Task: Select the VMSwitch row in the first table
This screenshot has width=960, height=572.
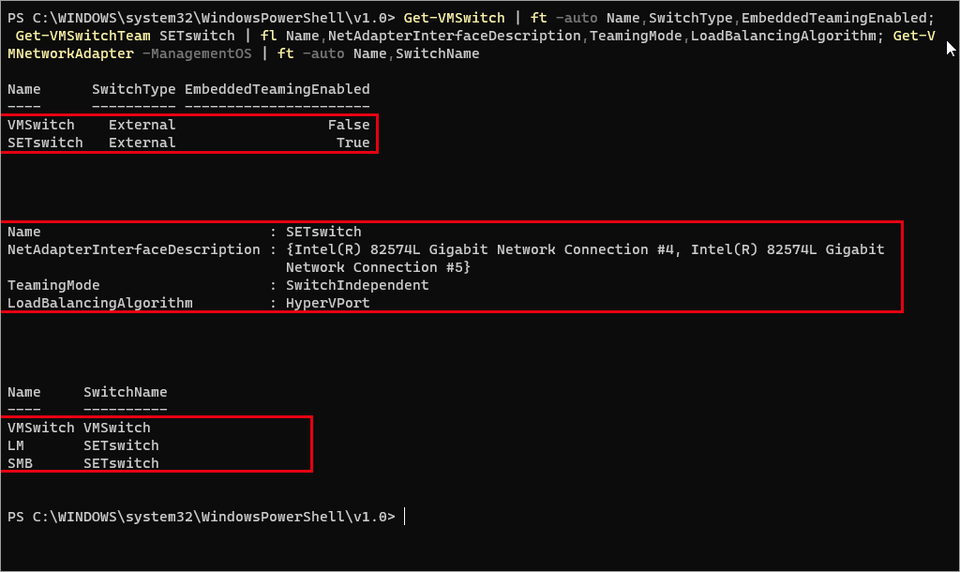Action: [x=189, y=125]
